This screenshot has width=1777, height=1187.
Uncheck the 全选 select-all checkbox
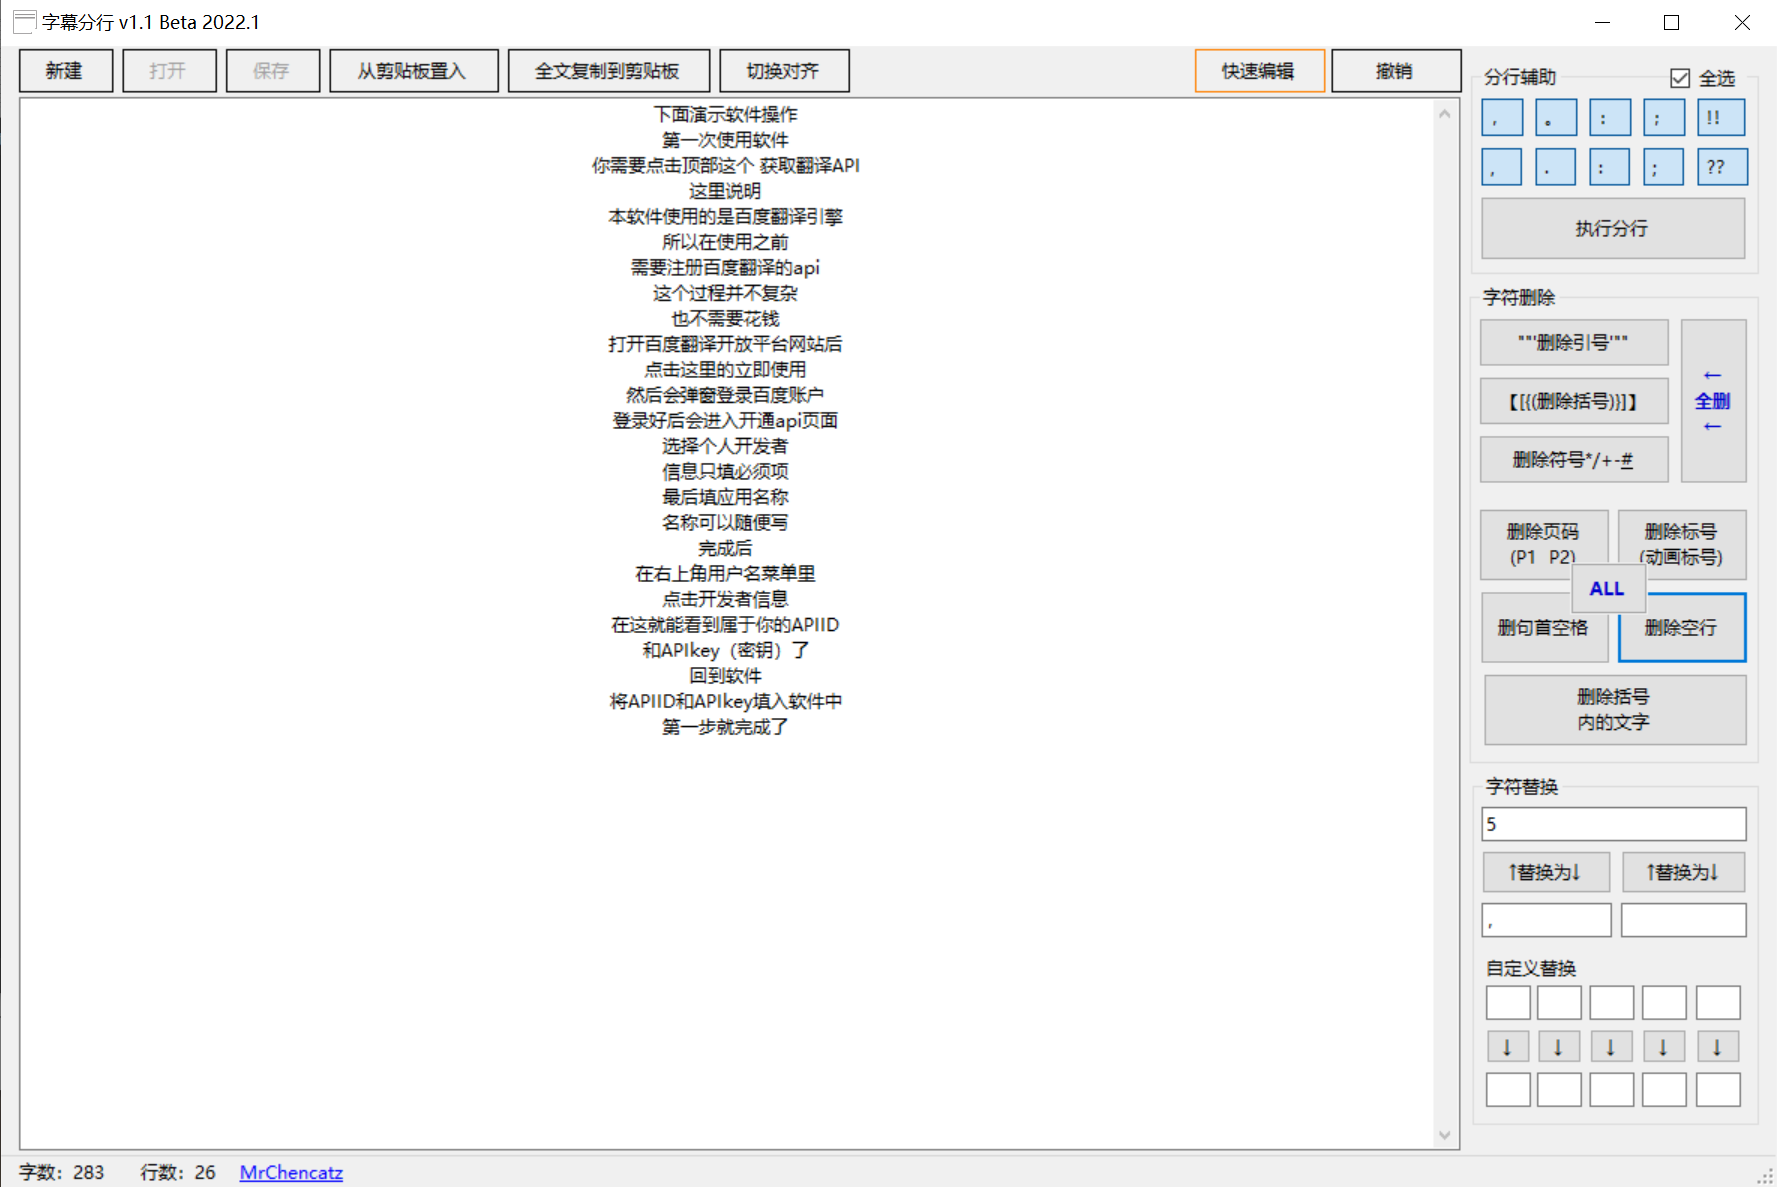pyautogui.click(x=1680, y=78)
